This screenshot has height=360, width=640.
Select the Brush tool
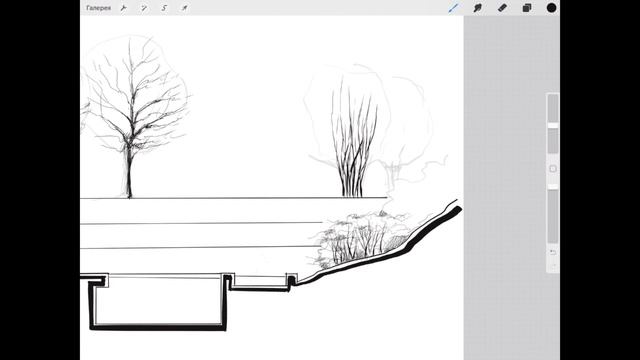(453, 8)
